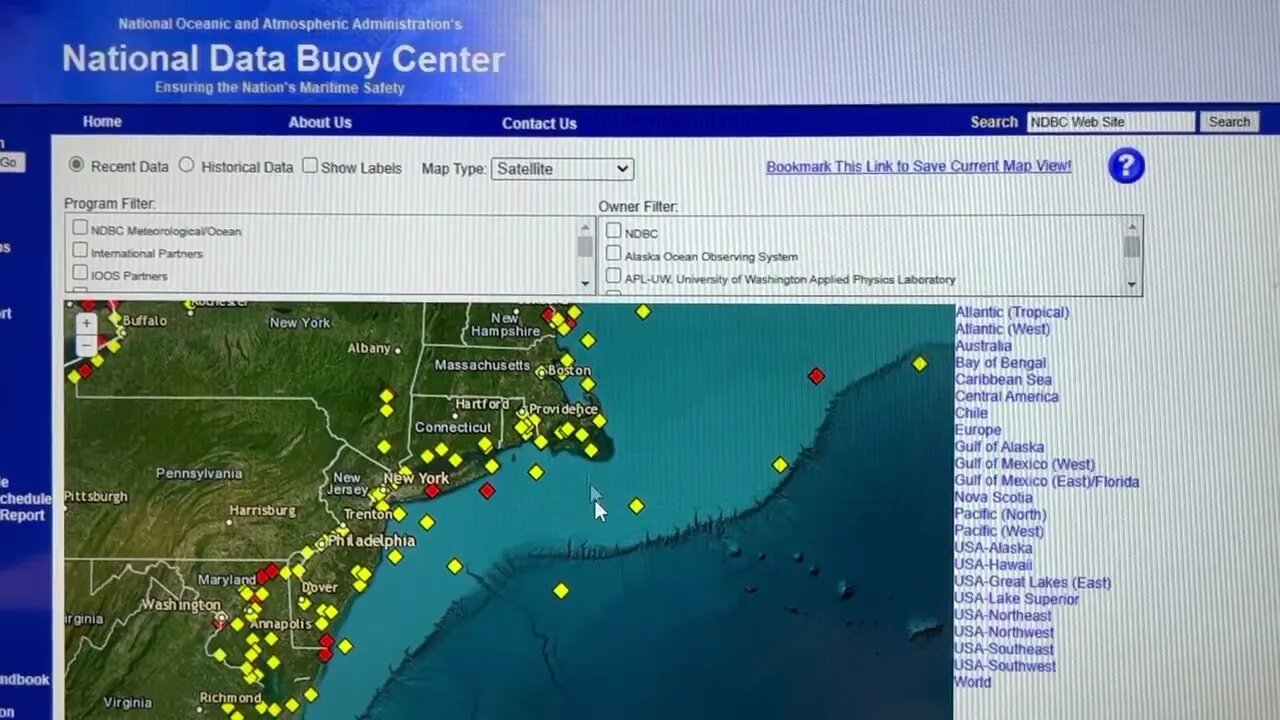Open the Atlantic (Tropical) region link
The width and height of the screenshot is (1280, 720).
(1012, 312)
